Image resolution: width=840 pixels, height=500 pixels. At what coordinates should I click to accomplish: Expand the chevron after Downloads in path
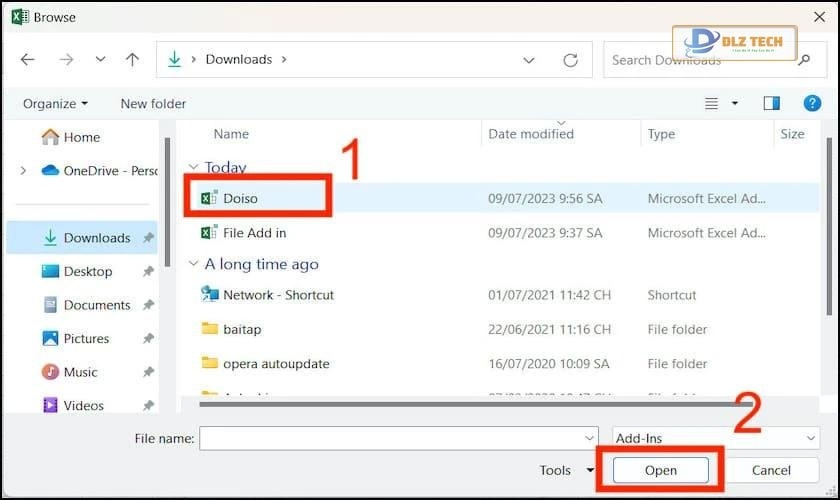[x=284, y=59]
